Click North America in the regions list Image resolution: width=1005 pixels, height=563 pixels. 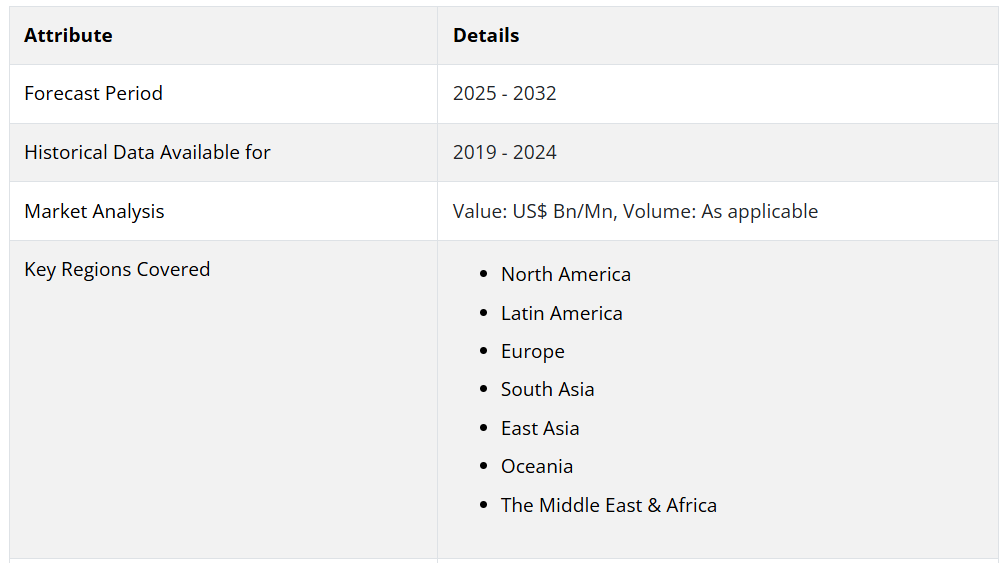pyautogui.click(x=565, y=275)
